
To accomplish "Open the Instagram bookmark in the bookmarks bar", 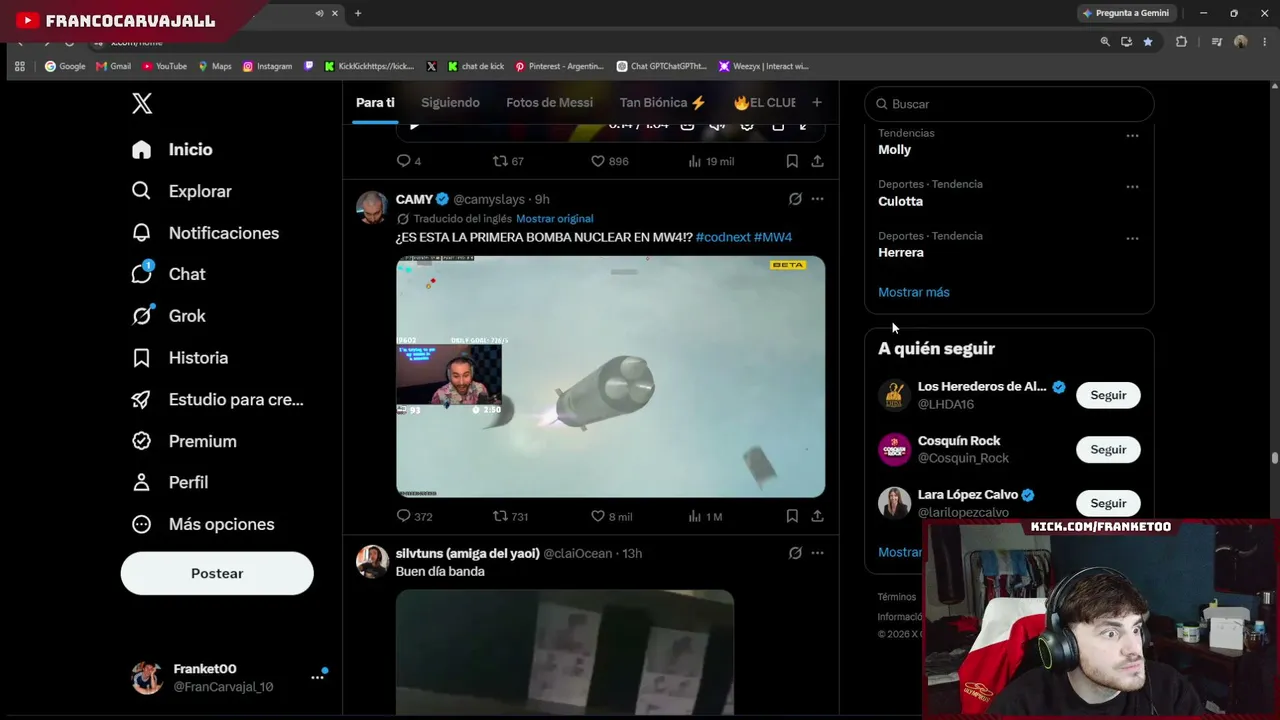I will point(267,66).
